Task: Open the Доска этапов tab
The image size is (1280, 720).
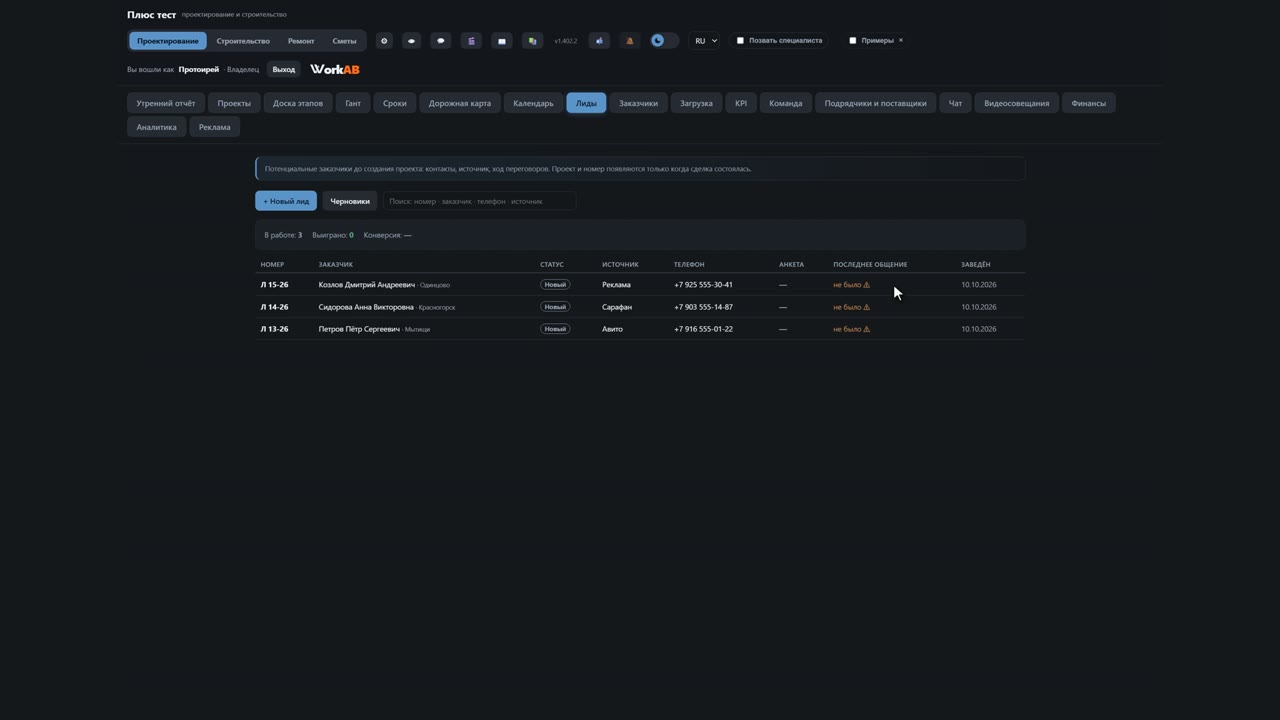Action: [298, 103]
